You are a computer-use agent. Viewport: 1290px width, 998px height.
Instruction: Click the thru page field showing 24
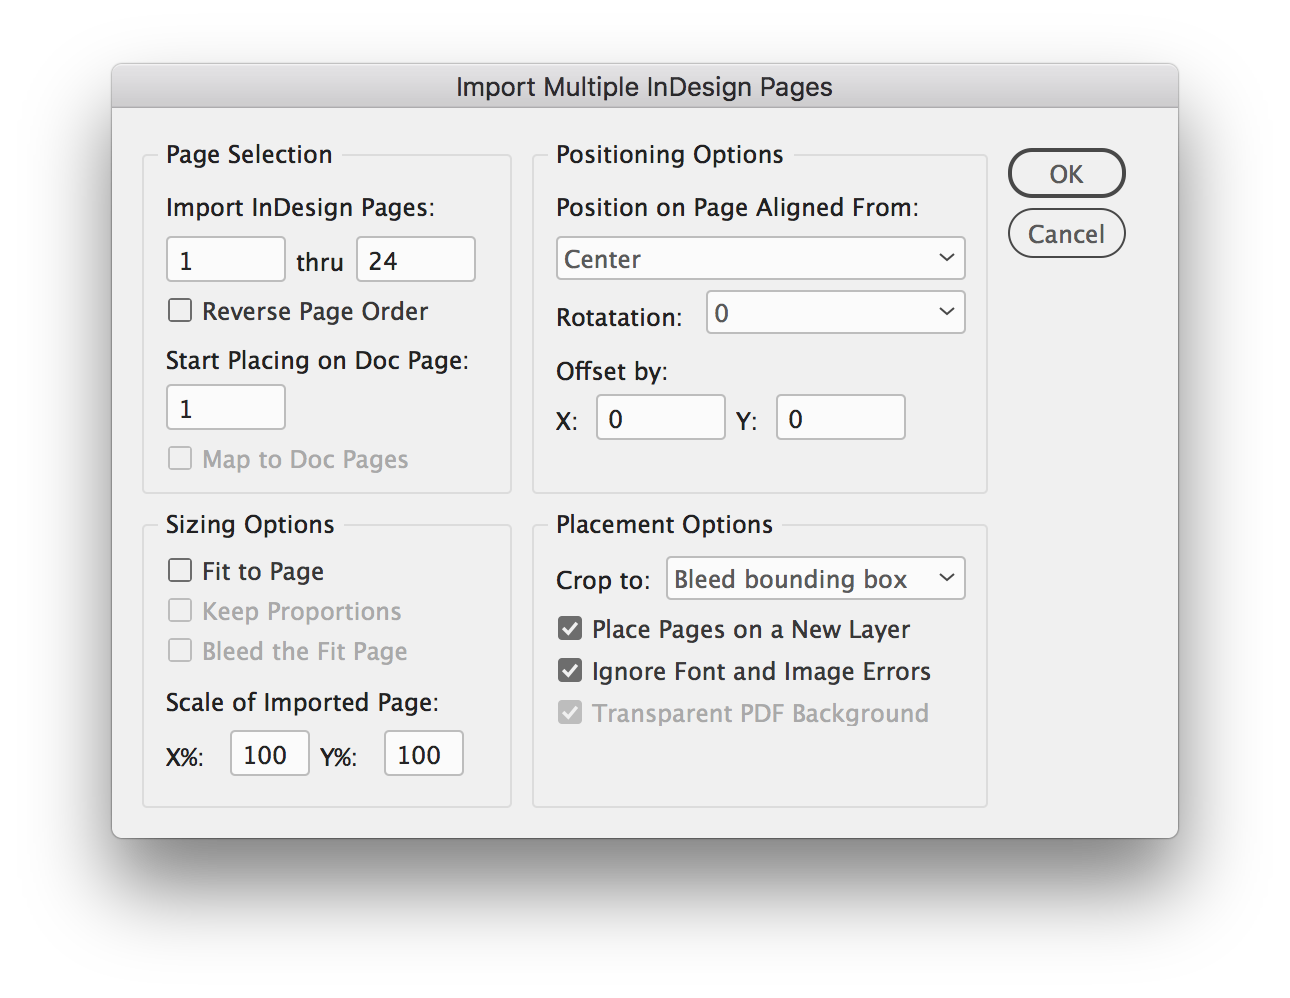(x=416, y=260)
